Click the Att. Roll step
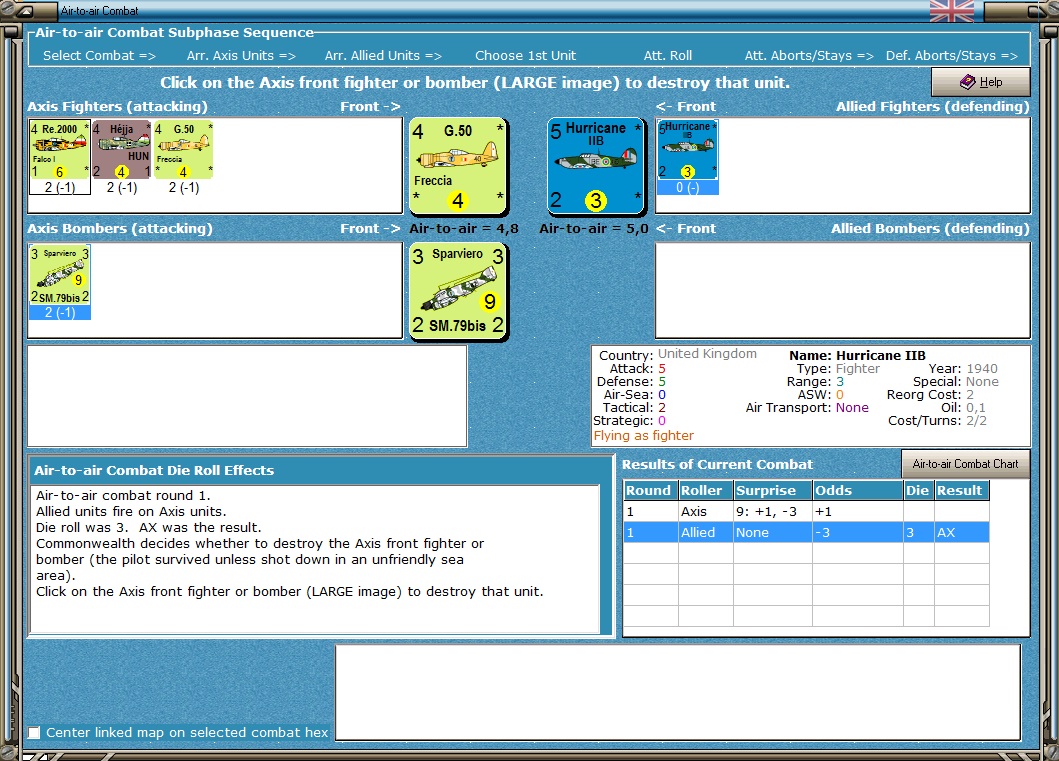The height and width of the screenshot is (761, 1059). click(668, 55)
